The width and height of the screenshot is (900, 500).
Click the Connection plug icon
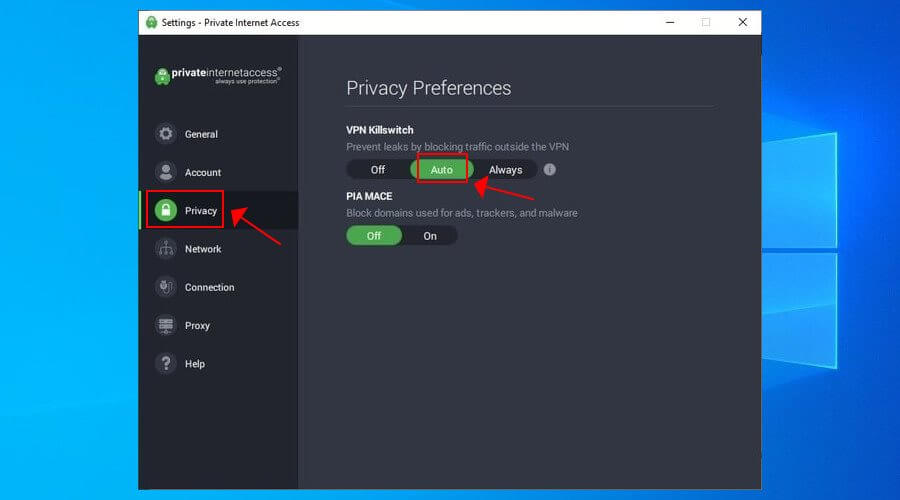point(166,287)
